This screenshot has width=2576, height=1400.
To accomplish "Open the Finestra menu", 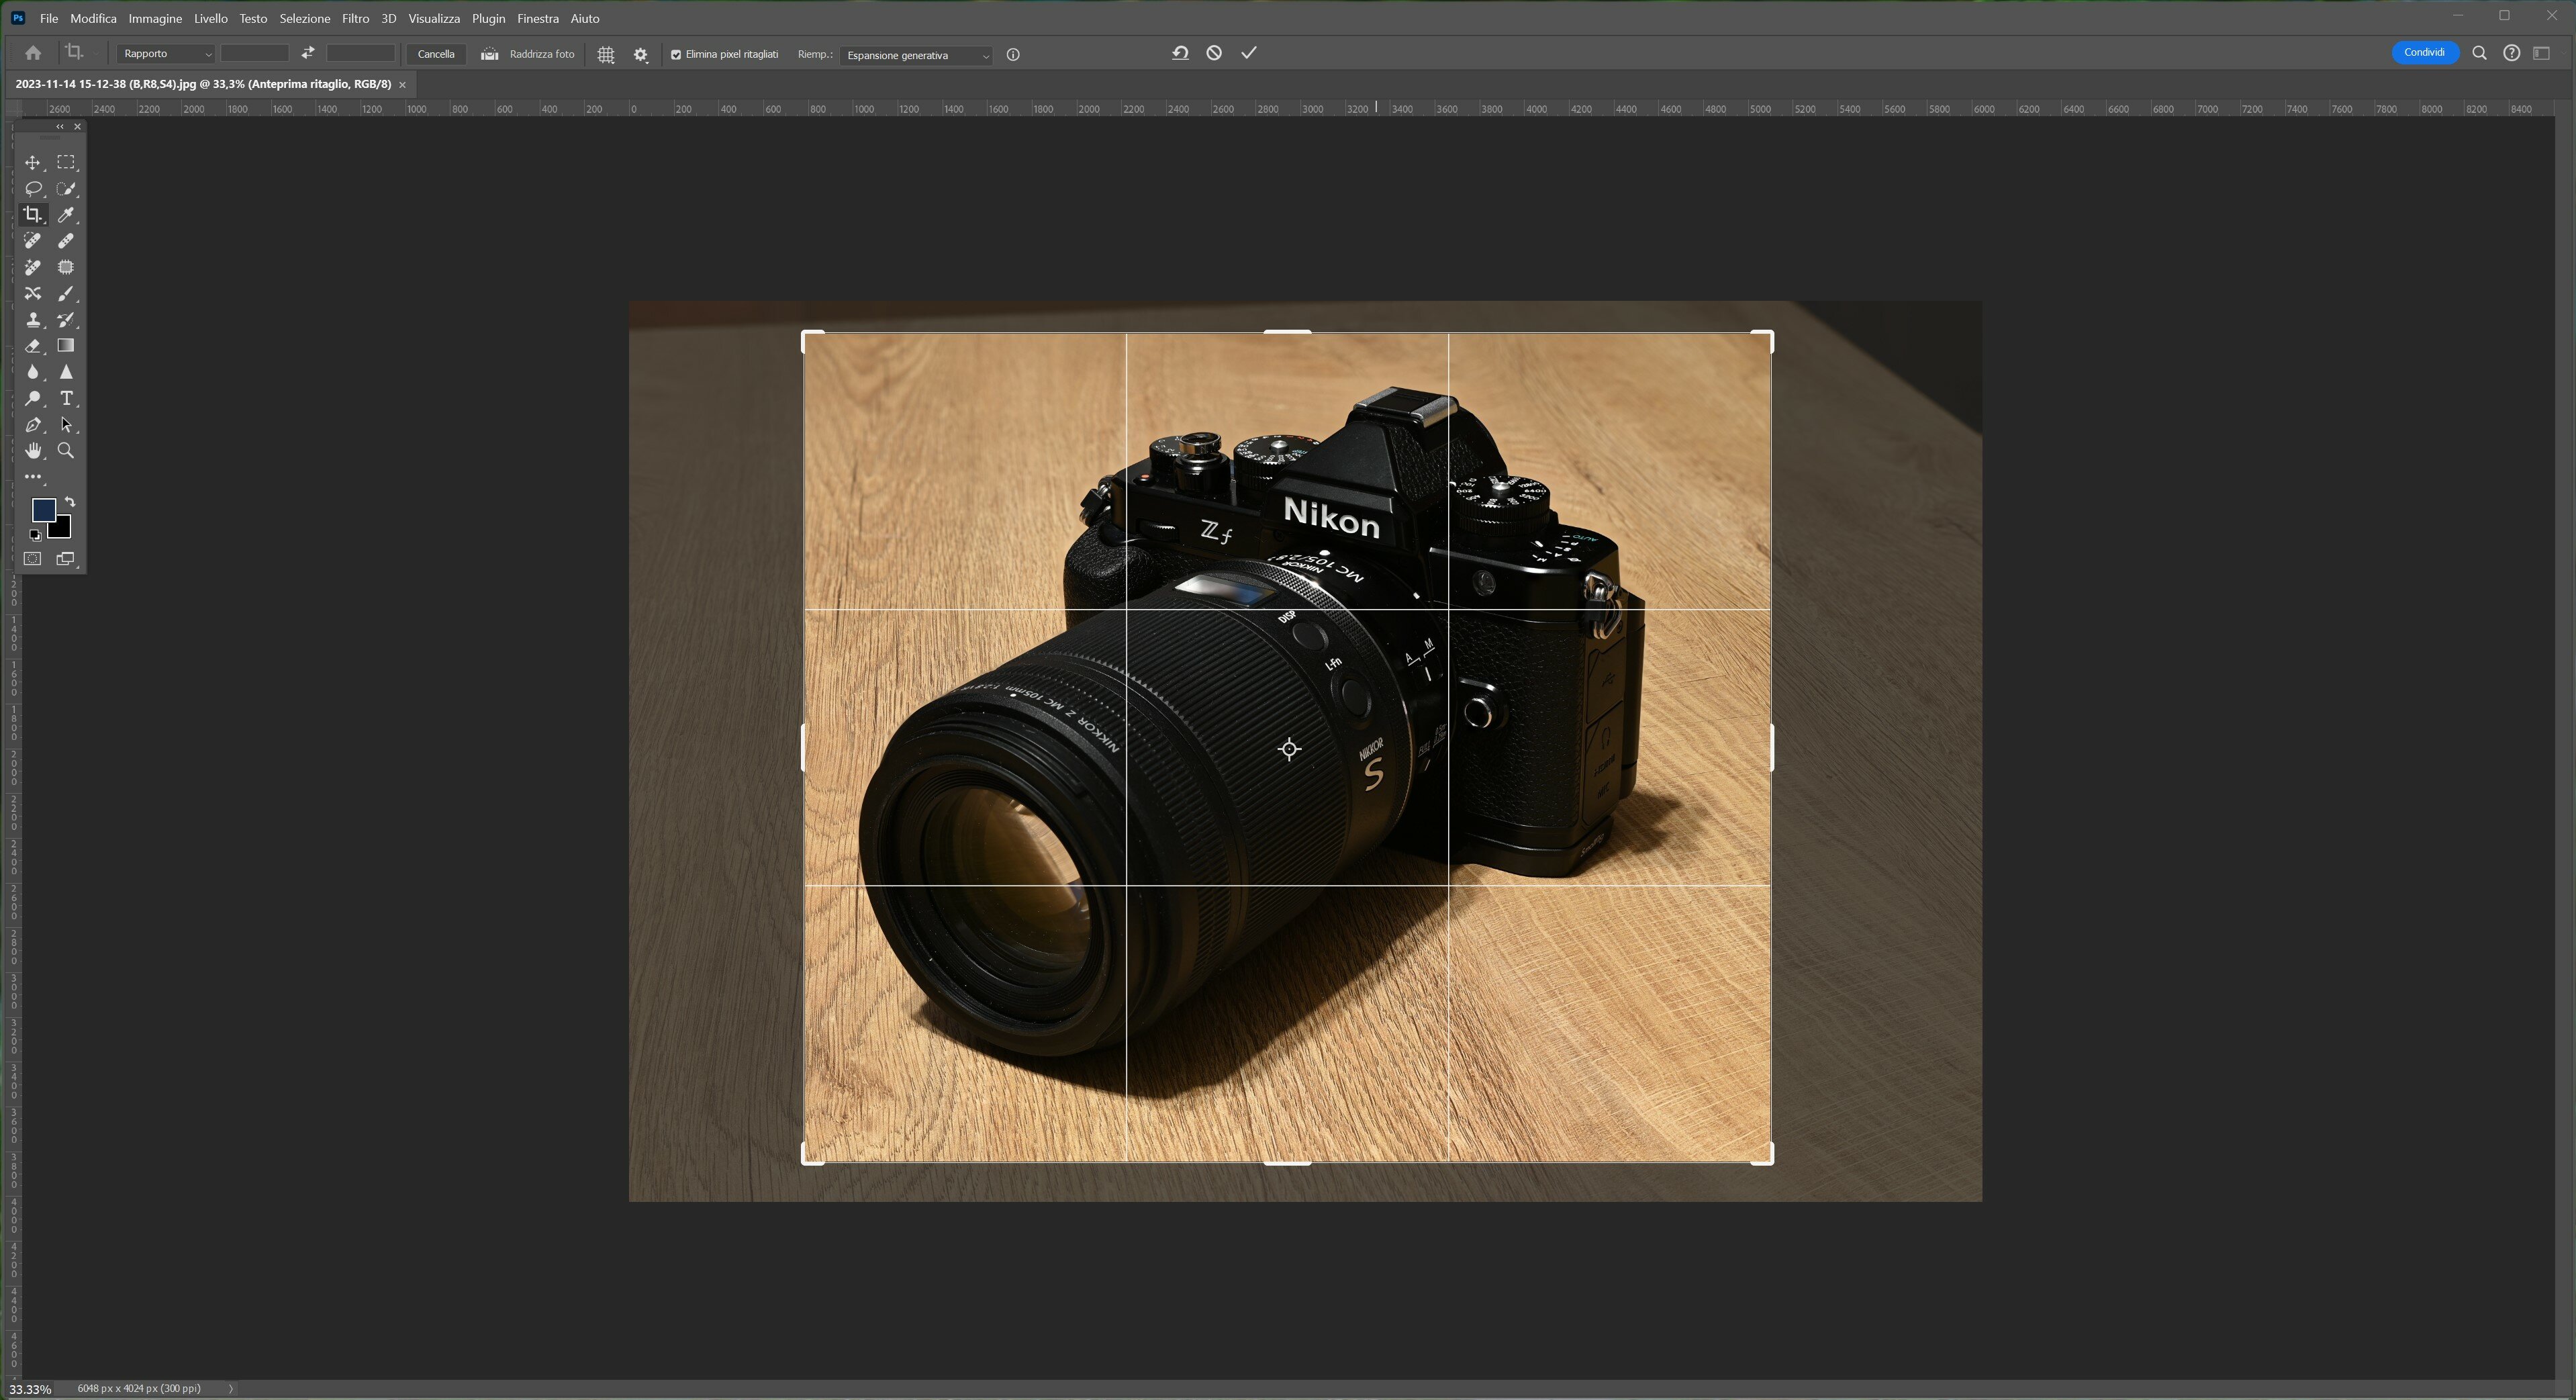I will coord(538,18).
